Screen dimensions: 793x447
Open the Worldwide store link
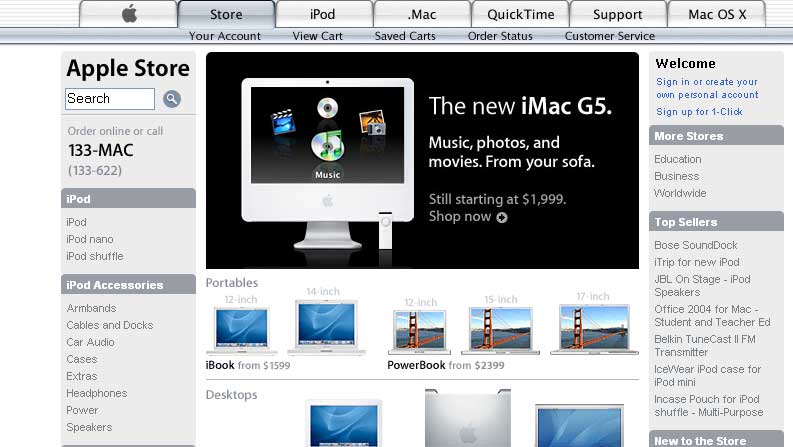[680, 193]
